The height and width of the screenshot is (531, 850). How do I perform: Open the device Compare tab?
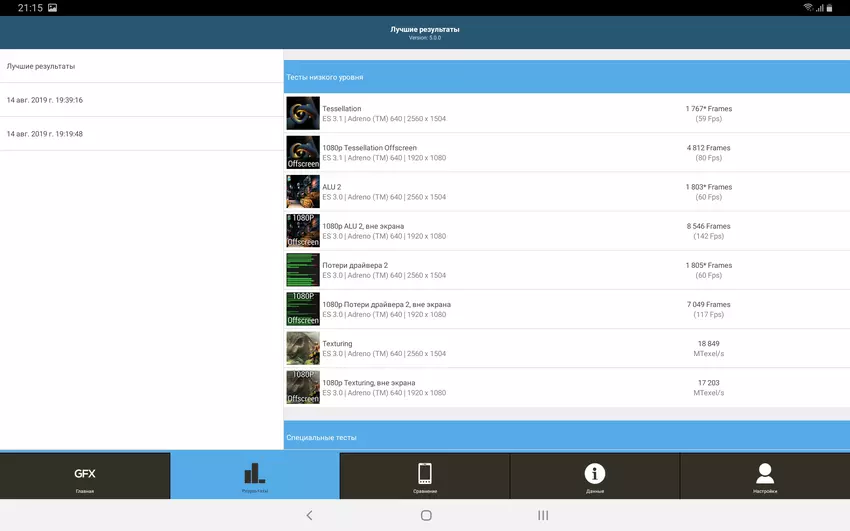click(x=425, y=476)
